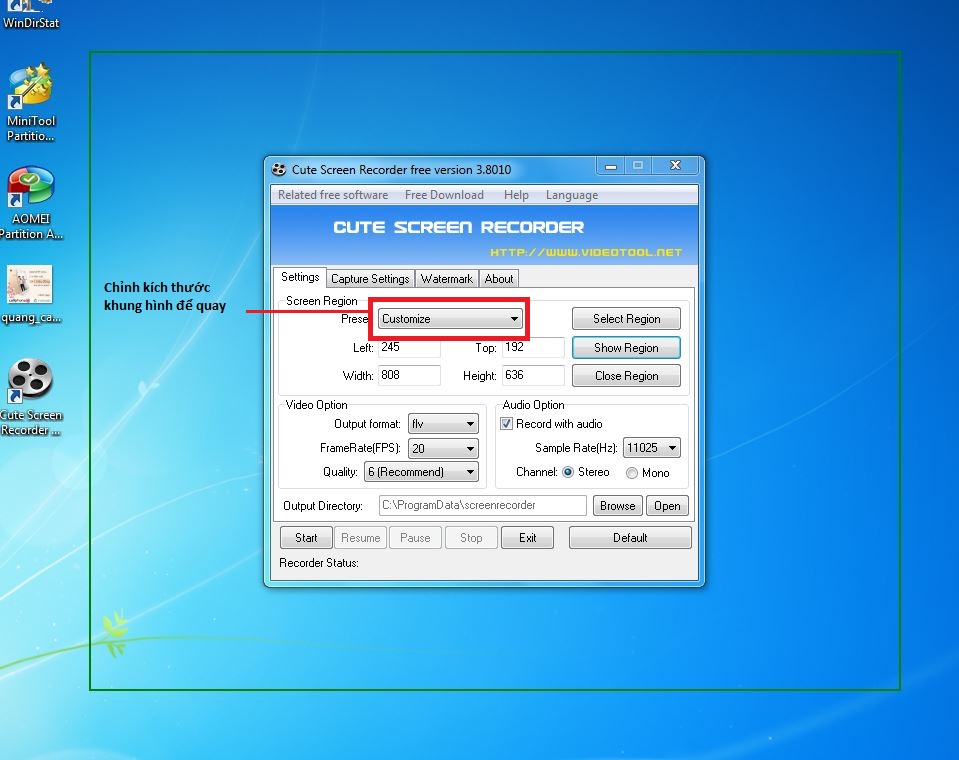Open the Output format flv dropdown
This screenshot has height=760, width=959.
[443, 424]
